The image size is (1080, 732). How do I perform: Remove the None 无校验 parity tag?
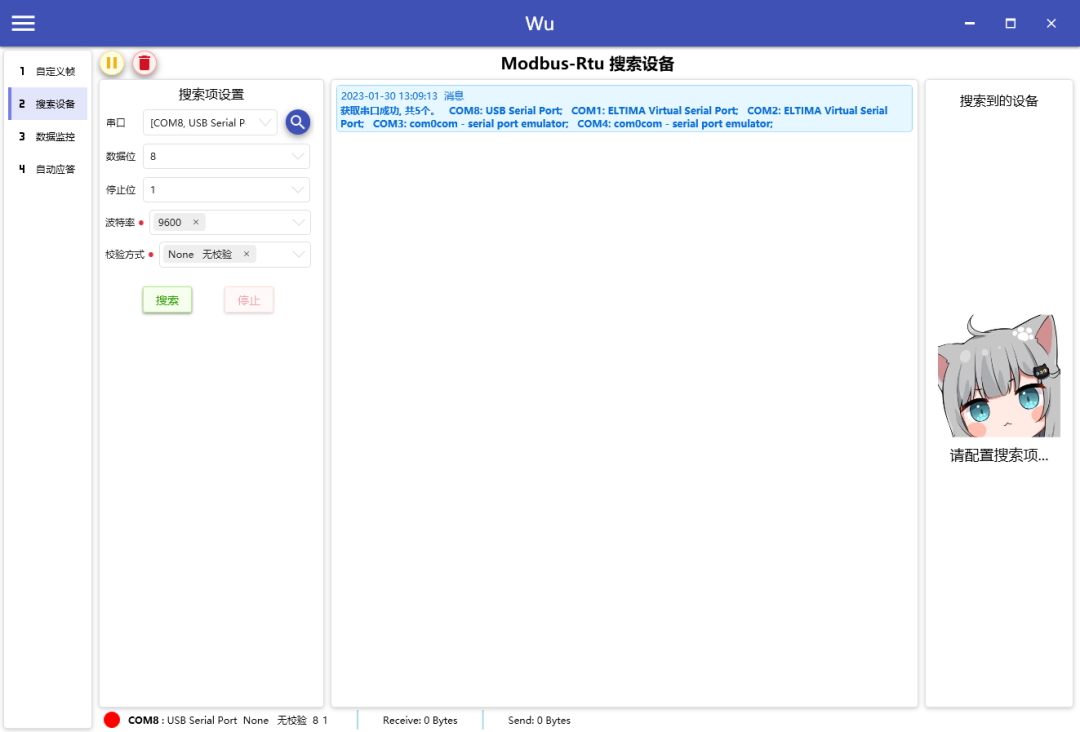click(x=246, y=254)
